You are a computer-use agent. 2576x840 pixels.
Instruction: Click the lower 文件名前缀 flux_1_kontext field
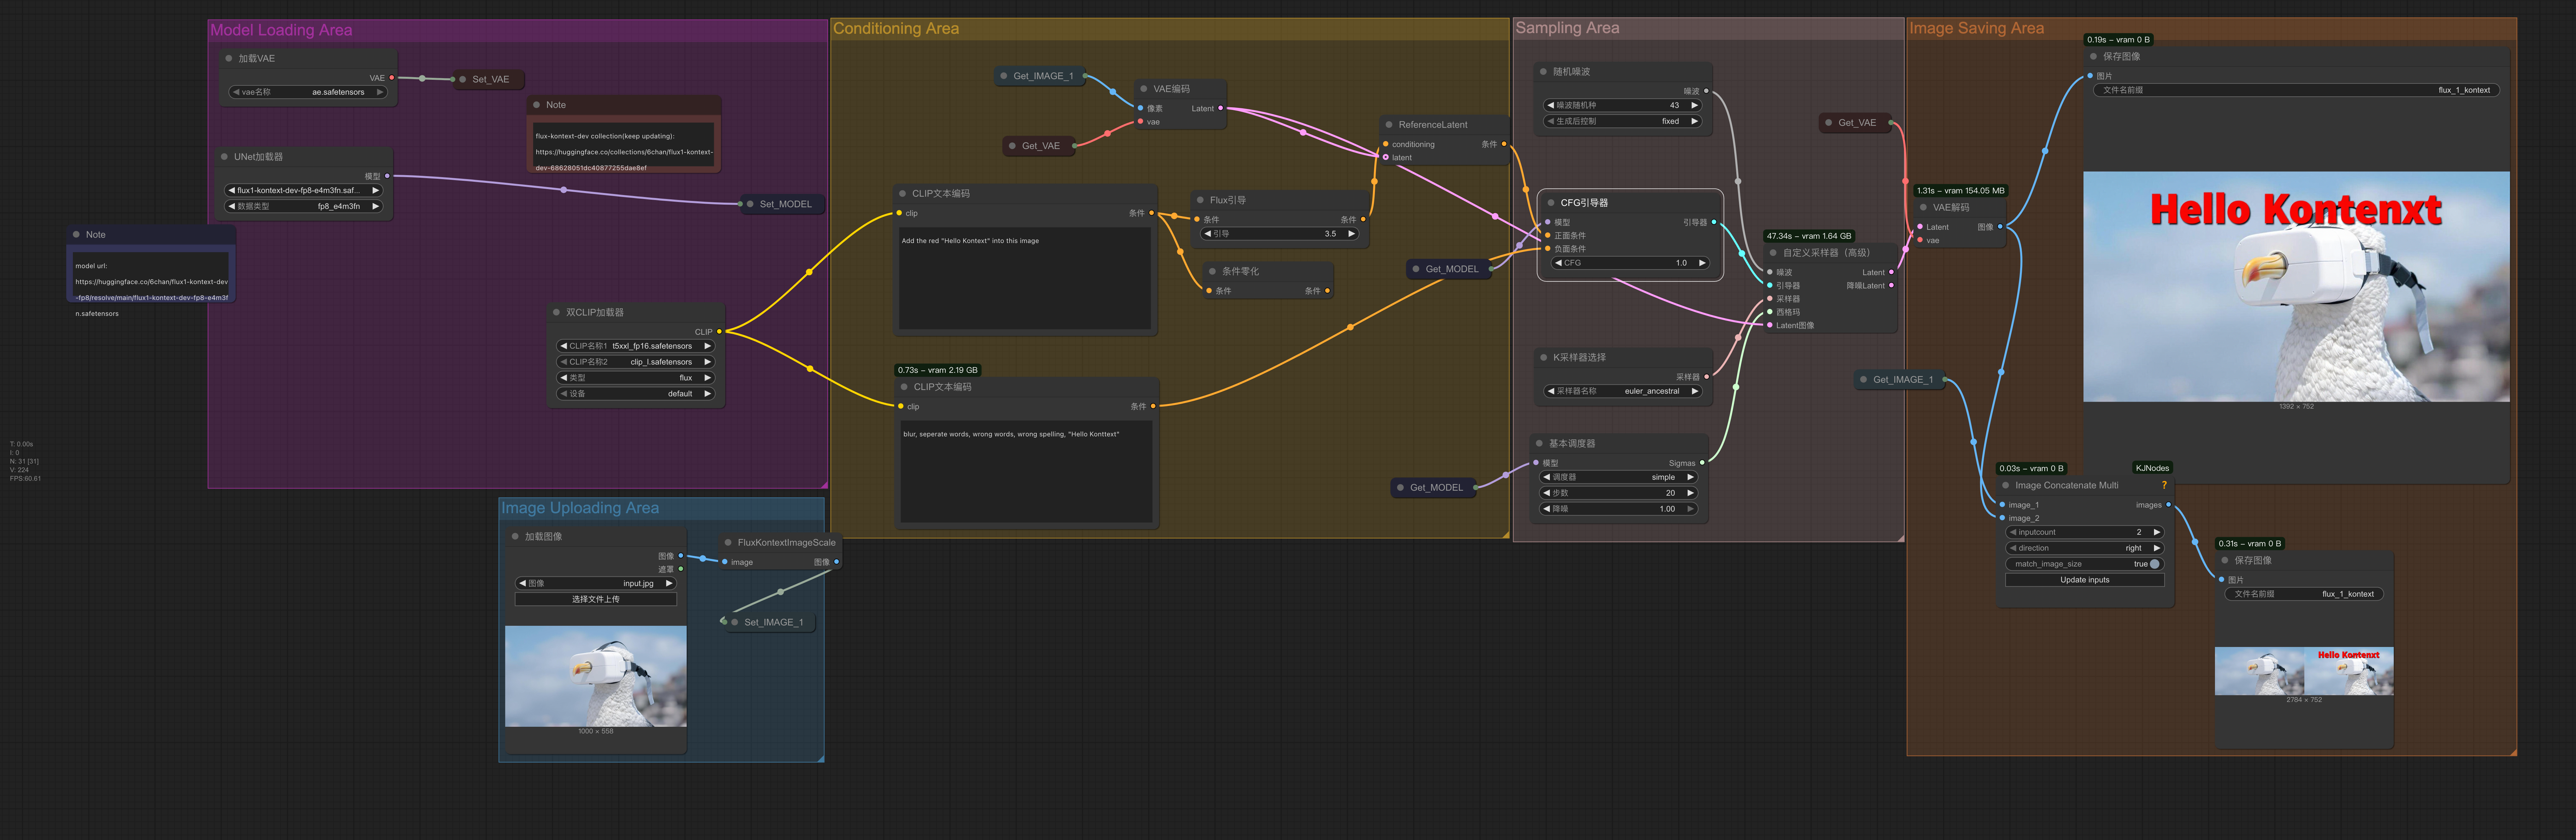(2304, 594)
